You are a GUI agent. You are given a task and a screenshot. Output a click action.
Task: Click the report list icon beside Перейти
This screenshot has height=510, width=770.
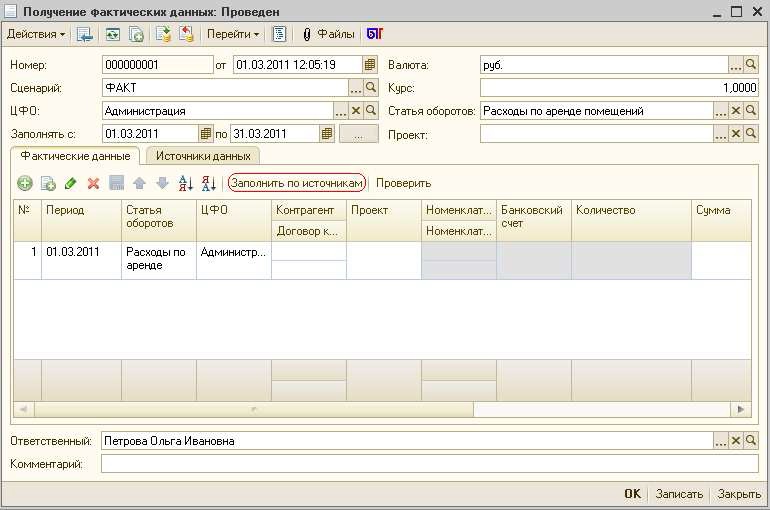click(279, 34)
